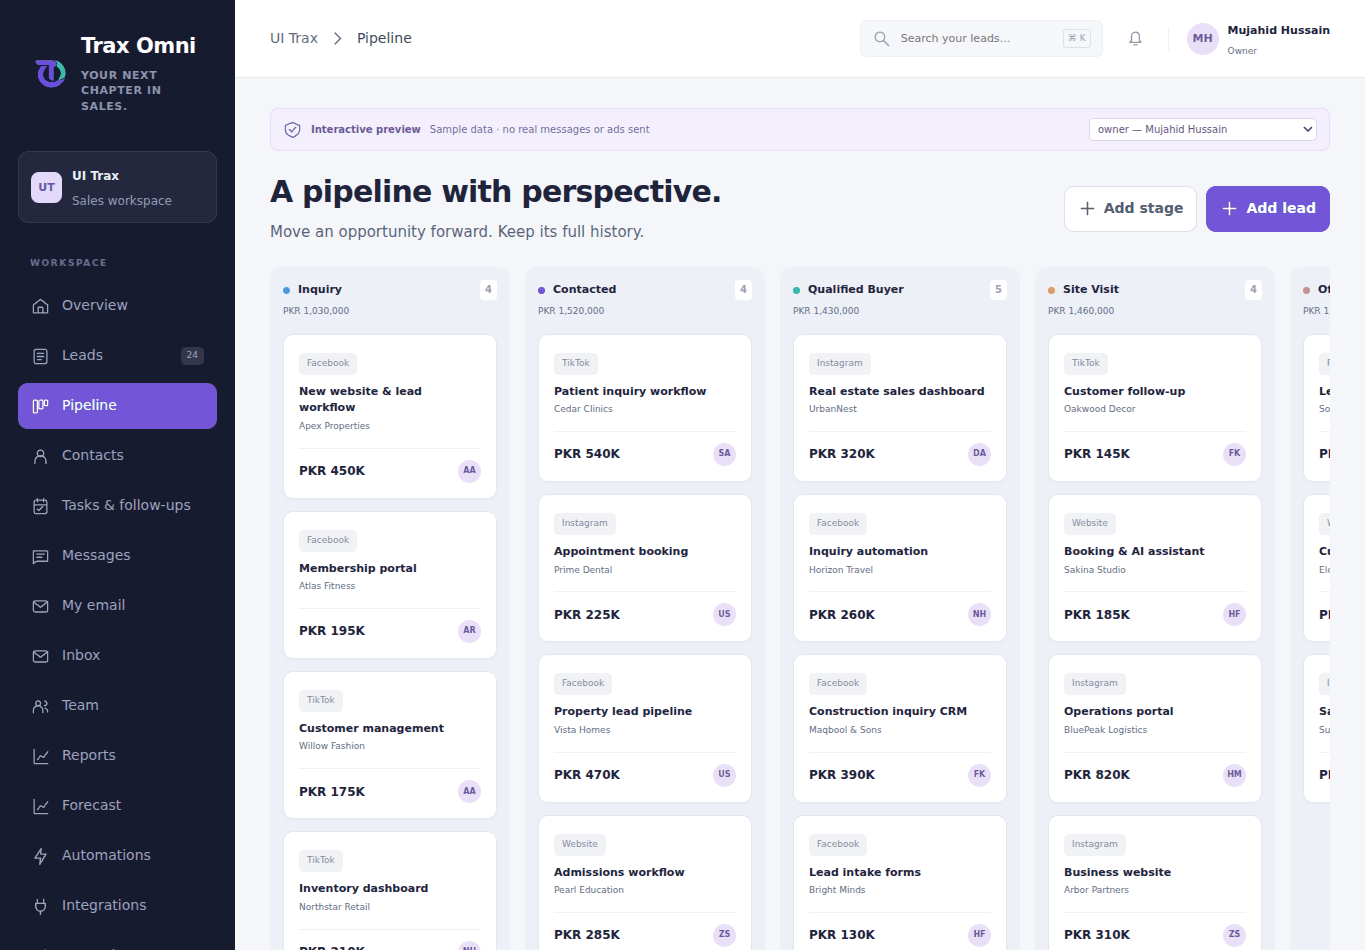Click the Interactive preview shield icon
This screenshot has width=1365, height=950.
[x=293, y=130]
